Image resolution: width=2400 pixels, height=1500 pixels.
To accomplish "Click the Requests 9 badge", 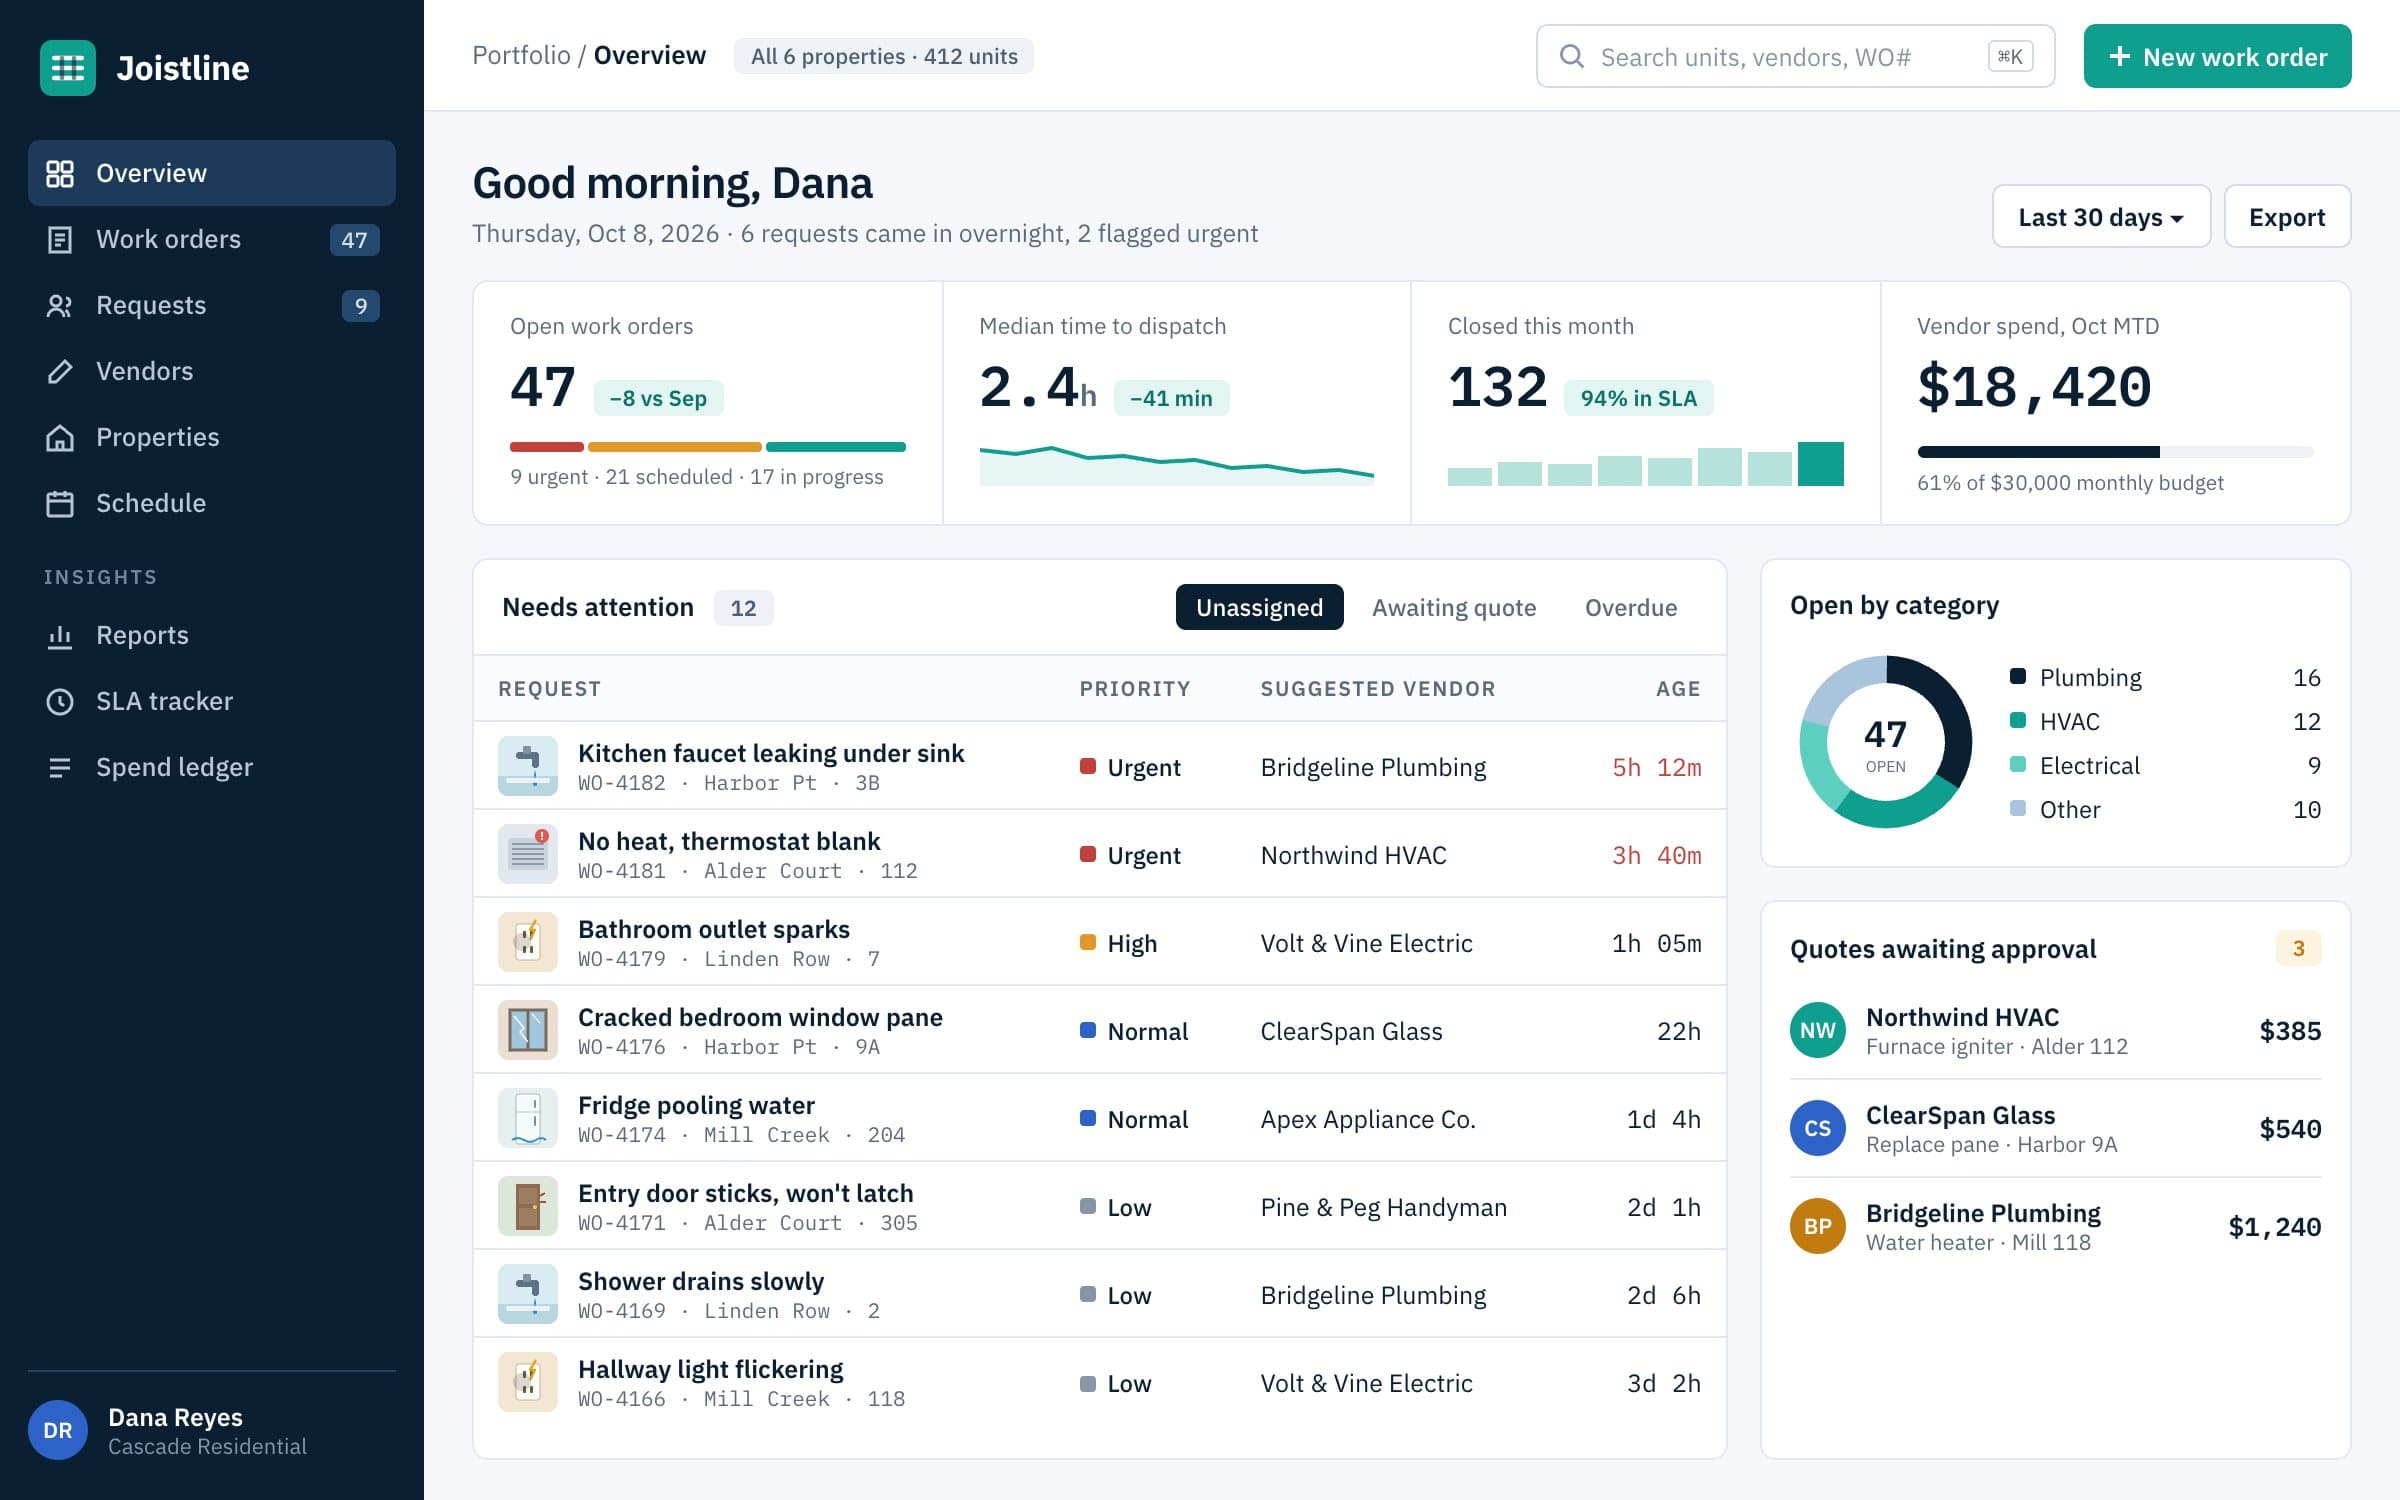I will (361, 305).
